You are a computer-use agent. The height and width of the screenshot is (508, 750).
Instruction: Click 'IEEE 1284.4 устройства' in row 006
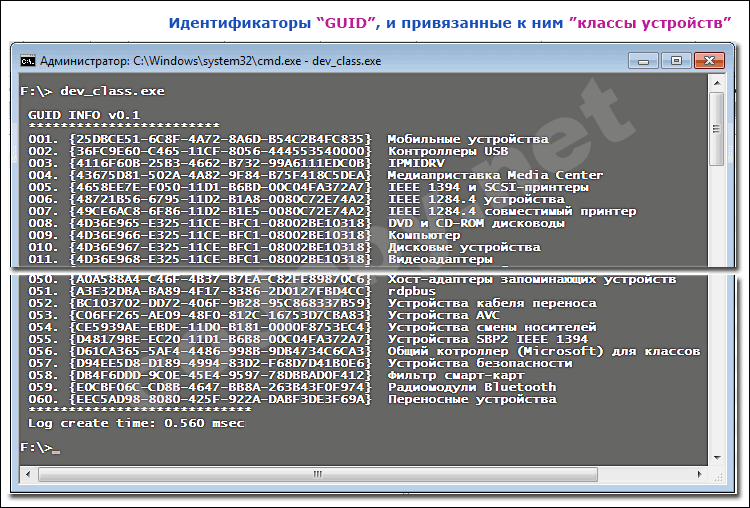(x=476, y=199)
